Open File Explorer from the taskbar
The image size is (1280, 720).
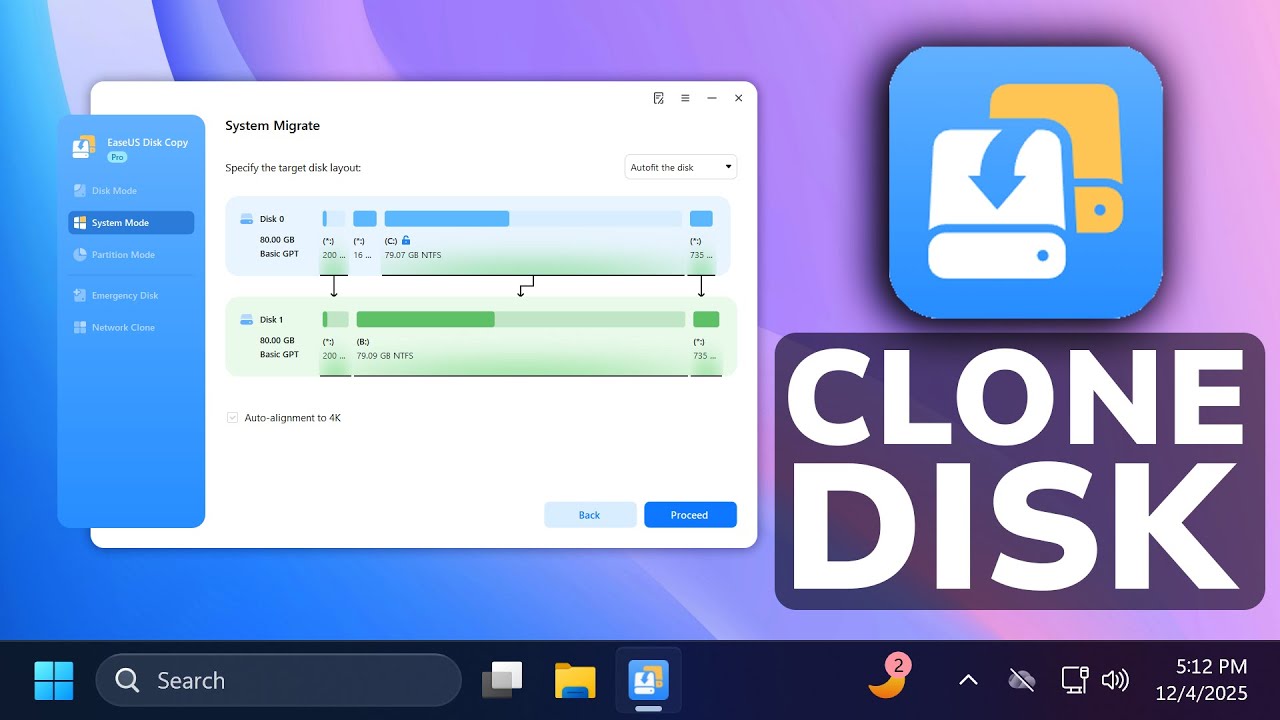(x=575, y=680)
